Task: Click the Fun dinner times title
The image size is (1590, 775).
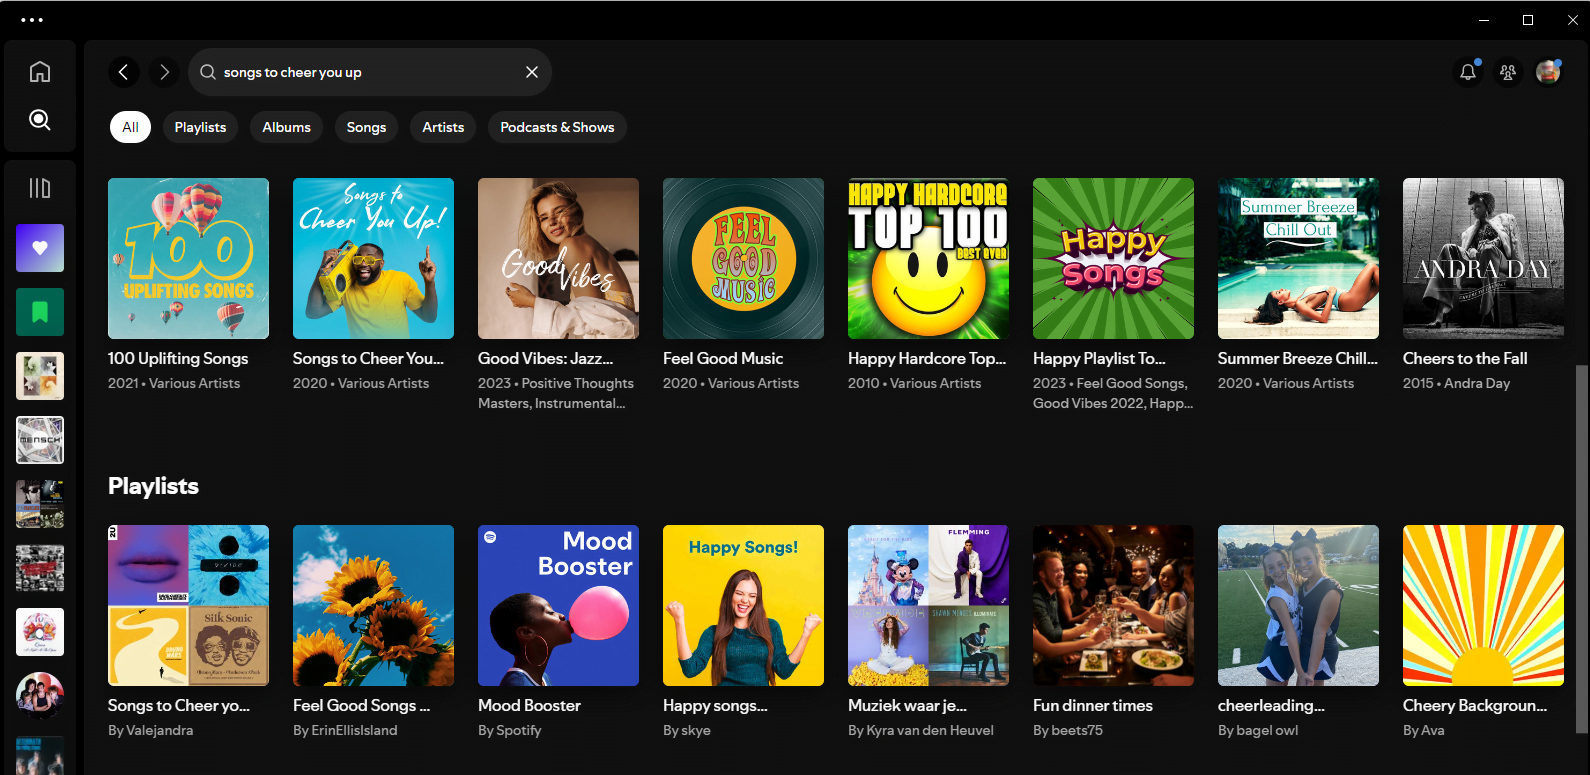Action: click(x=1093, y=705)
